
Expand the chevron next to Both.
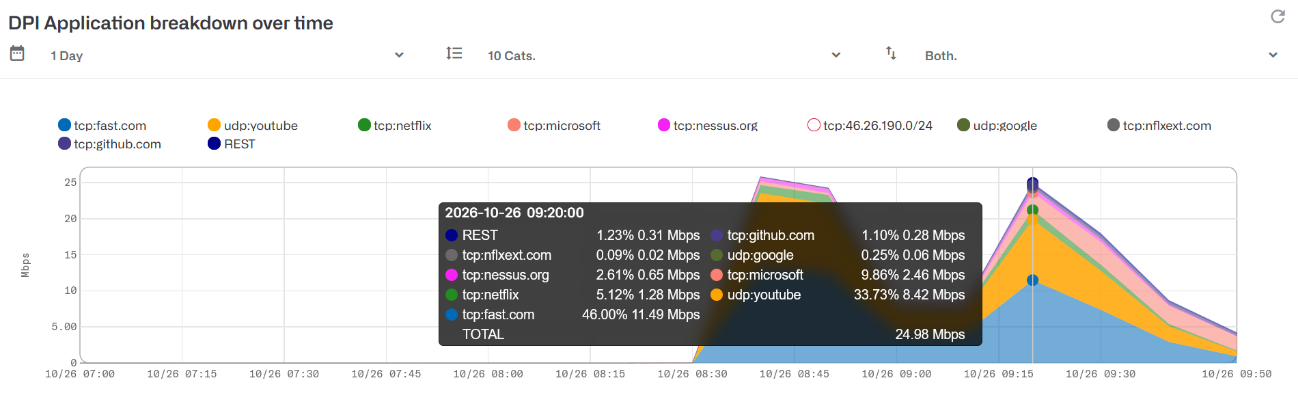(x=1273, y=55)
